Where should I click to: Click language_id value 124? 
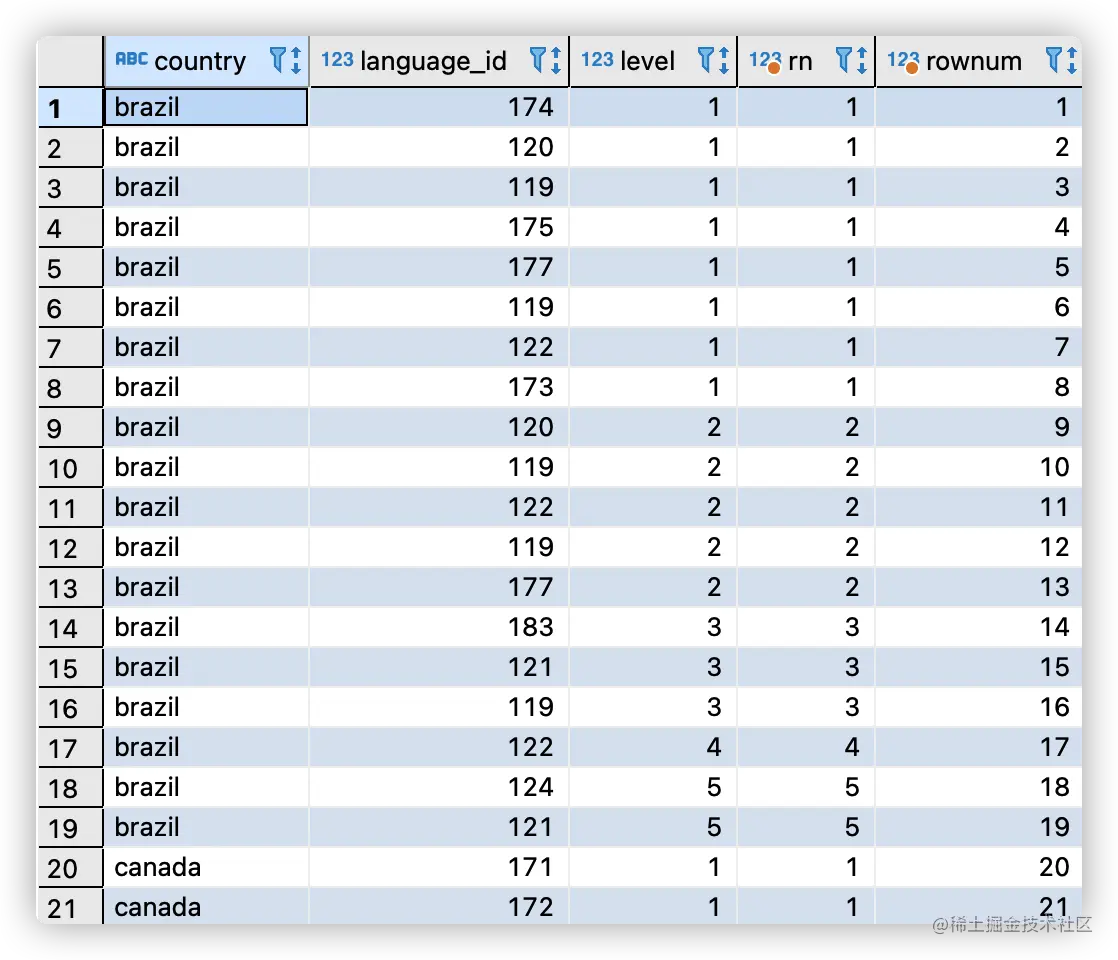[x=530, y=787]
